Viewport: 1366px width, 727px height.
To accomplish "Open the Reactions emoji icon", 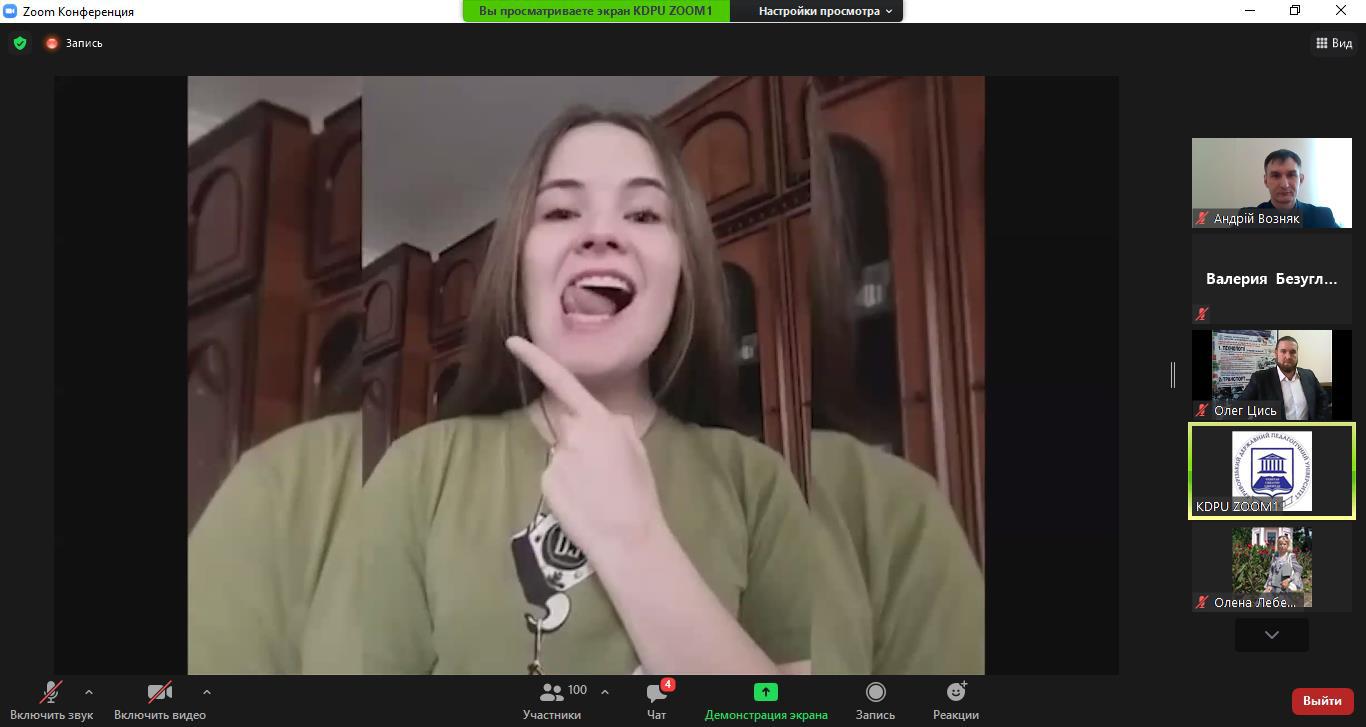I will (956, 692).
